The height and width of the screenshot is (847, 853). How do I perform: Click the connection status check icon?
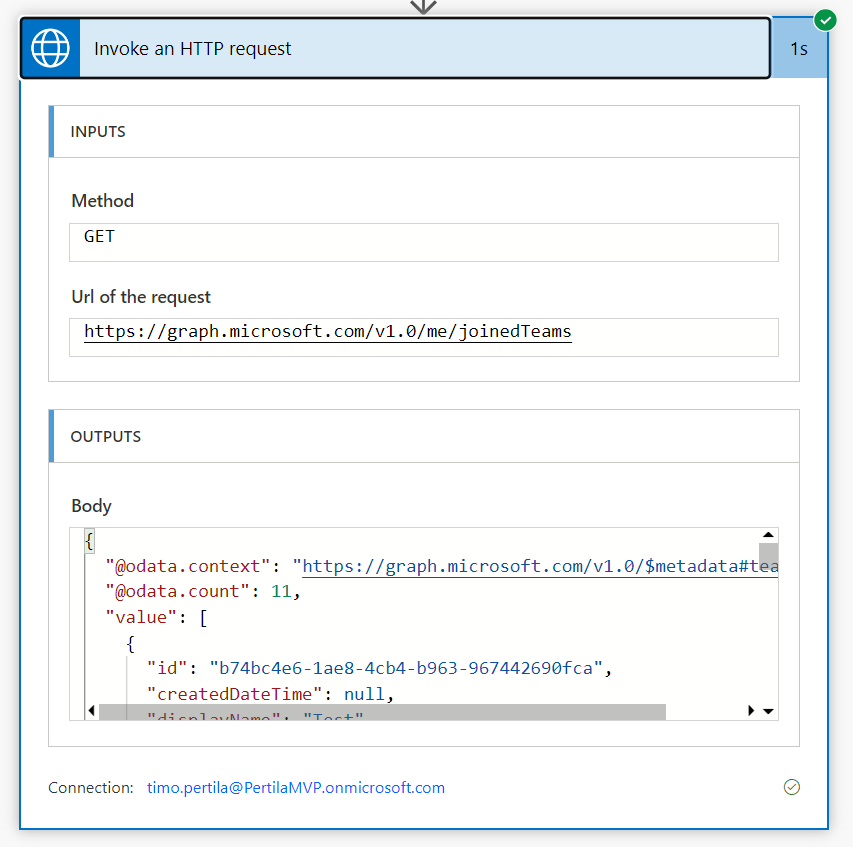pyautogui.click(x=791, y=787)
